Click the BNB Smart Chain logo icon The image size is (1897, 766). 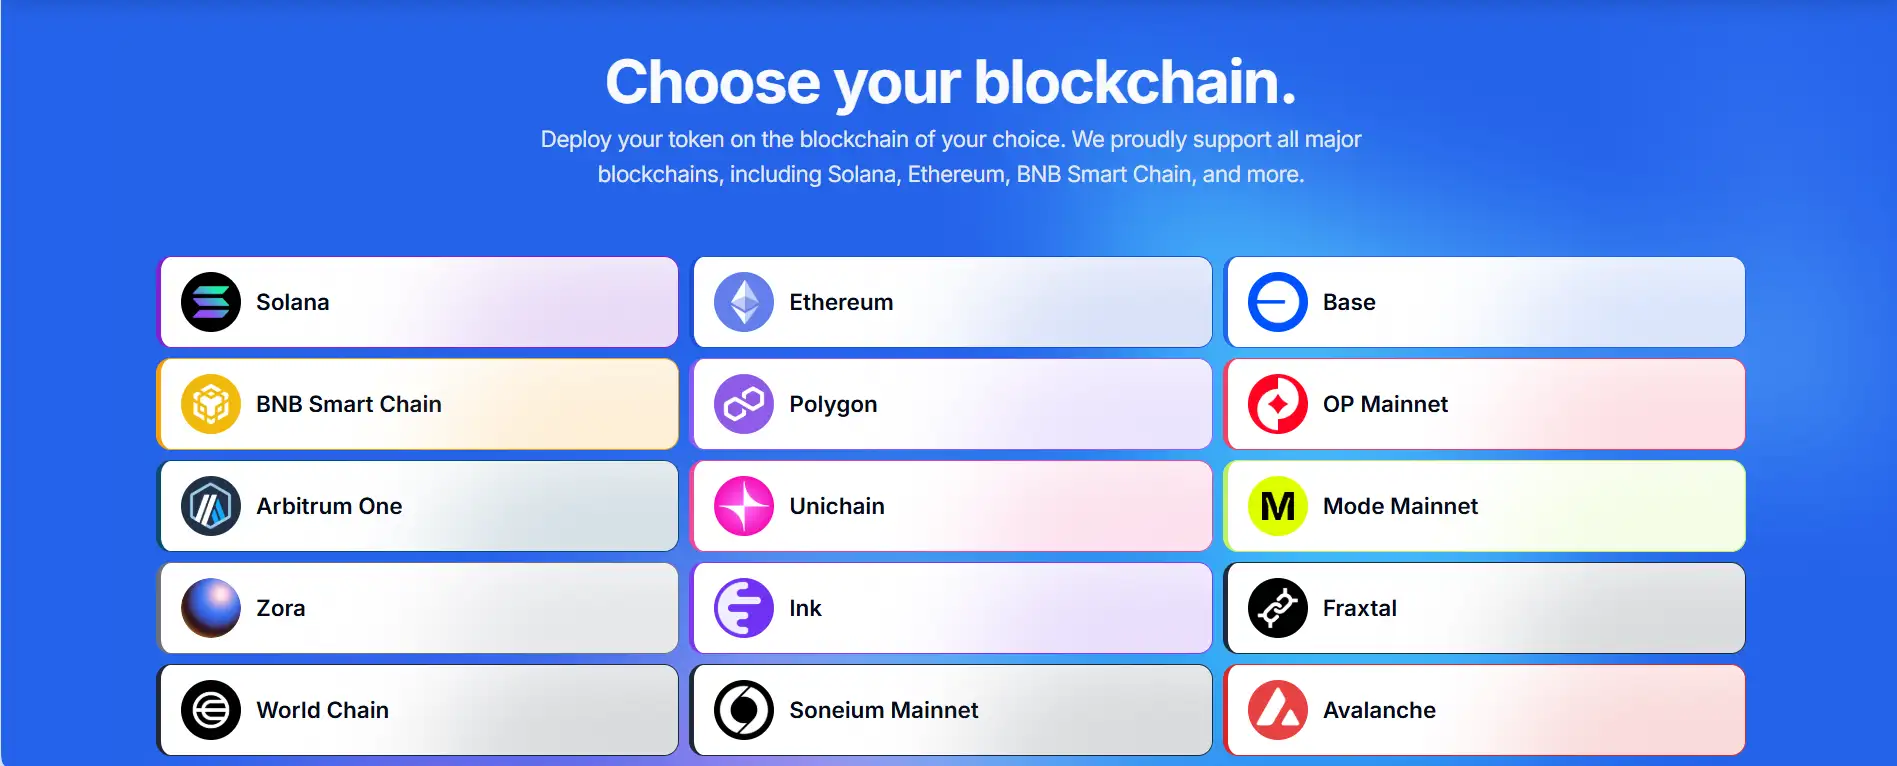coord(211,404)
